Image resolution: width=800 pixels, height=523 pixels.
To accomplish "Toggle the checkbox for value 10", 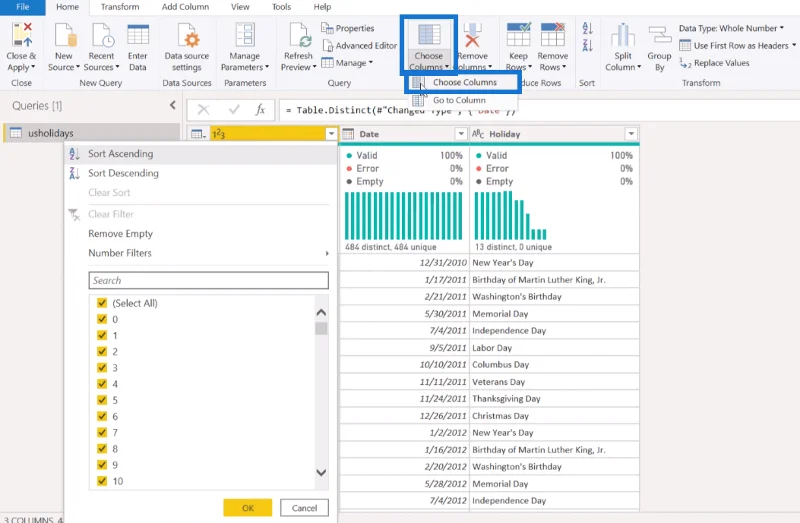I will click(x=102, y=481).
